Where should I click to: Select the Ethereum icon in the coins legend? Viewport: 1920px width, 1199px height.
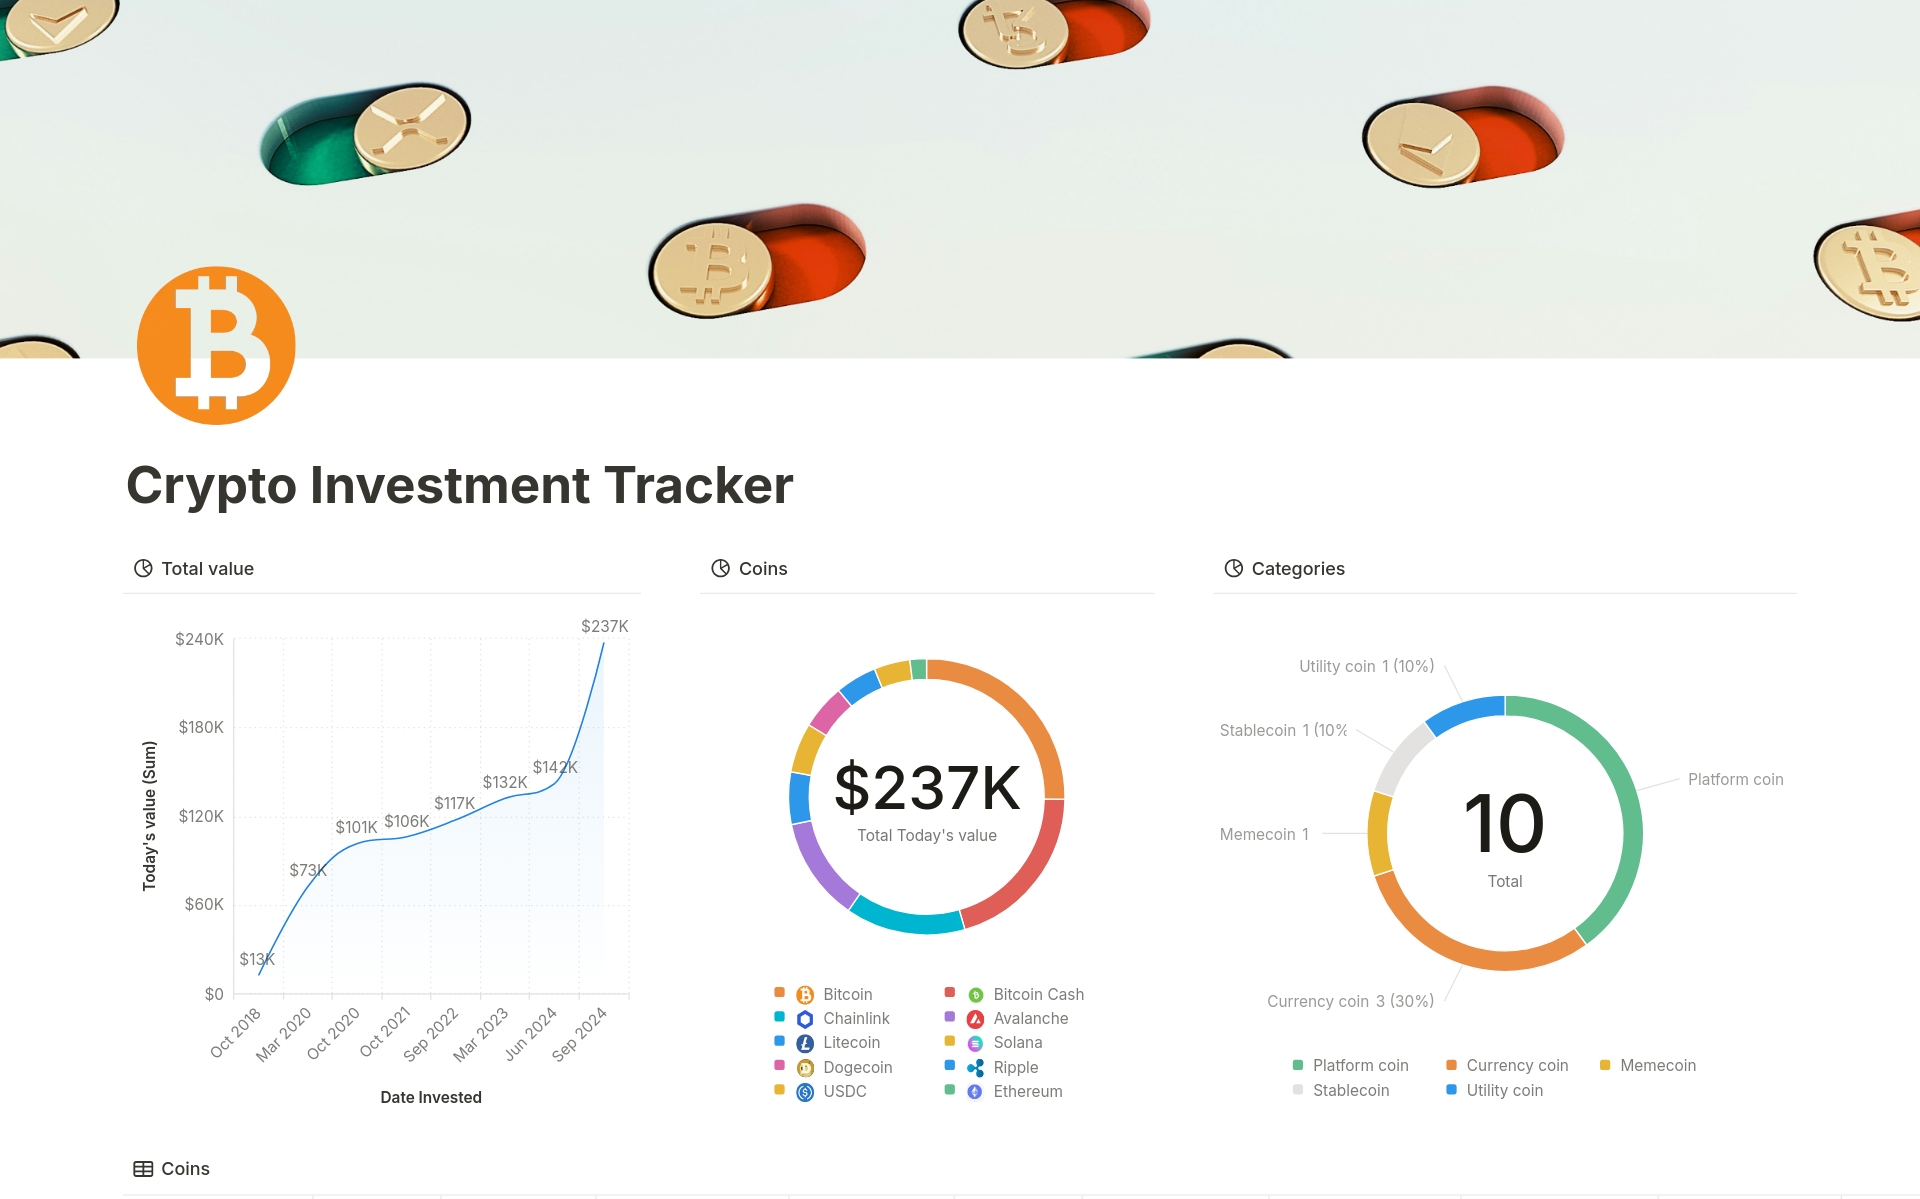[x=975, y=1091]
